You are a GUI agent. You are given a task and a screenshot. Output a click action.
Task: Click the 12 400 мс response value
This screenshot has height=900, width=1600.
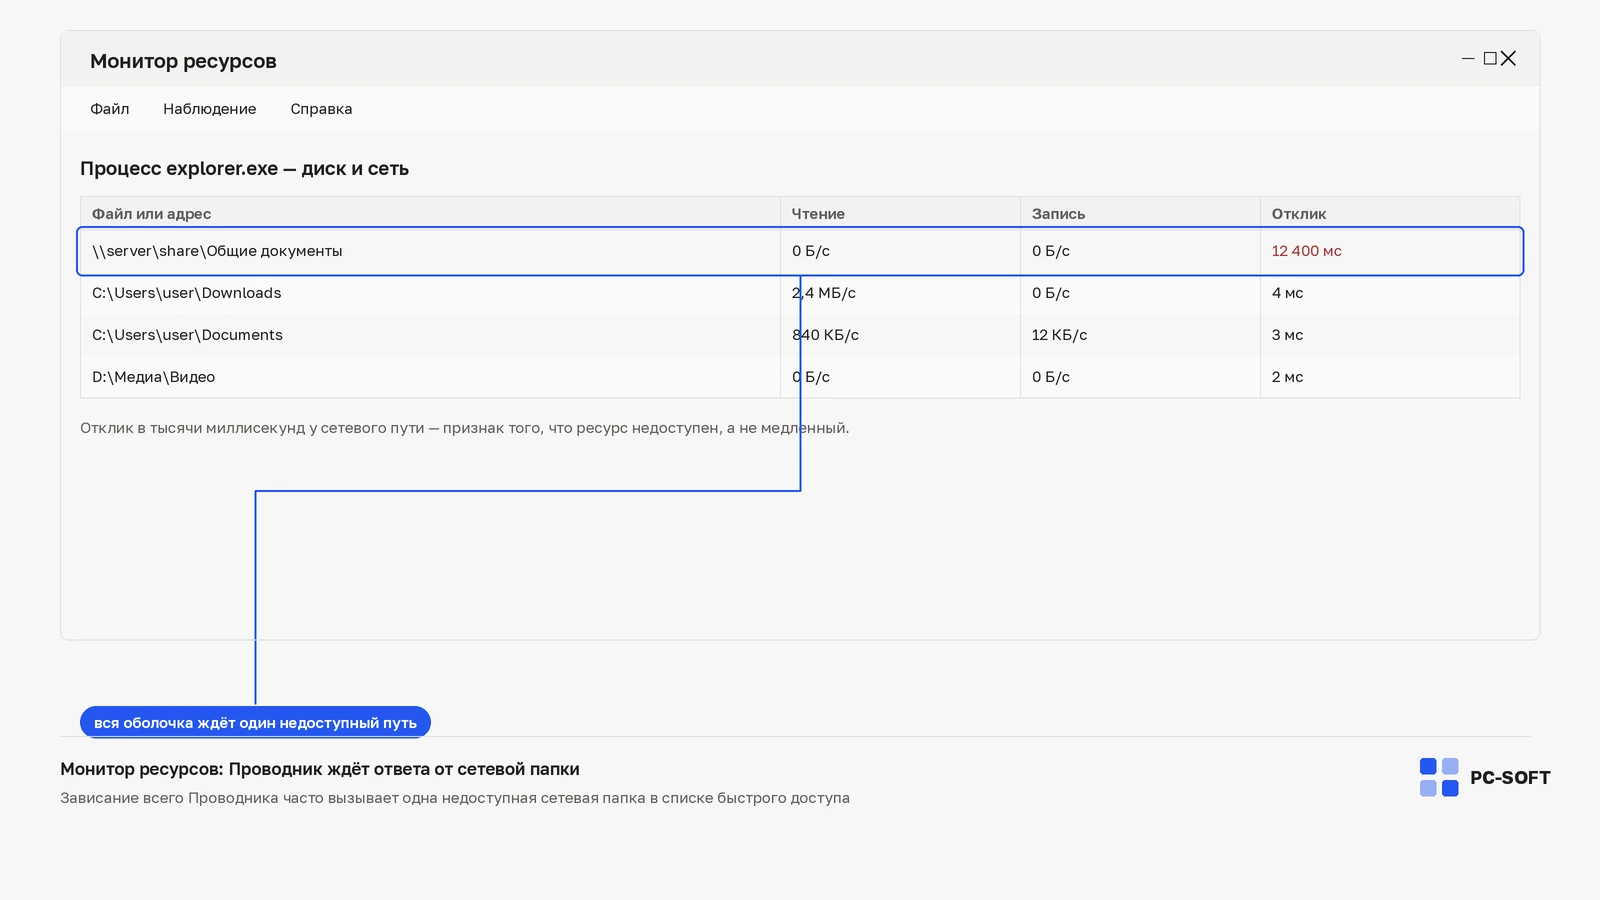tap(1306, 251)
